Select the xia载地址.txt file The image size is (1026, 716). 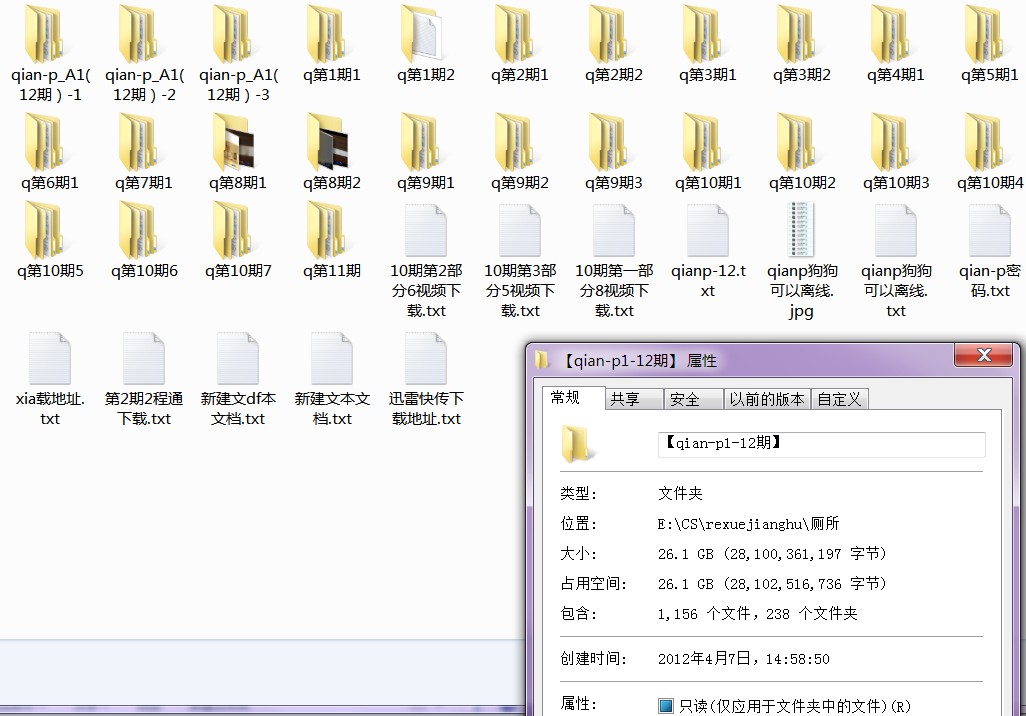tap(50, 359)
